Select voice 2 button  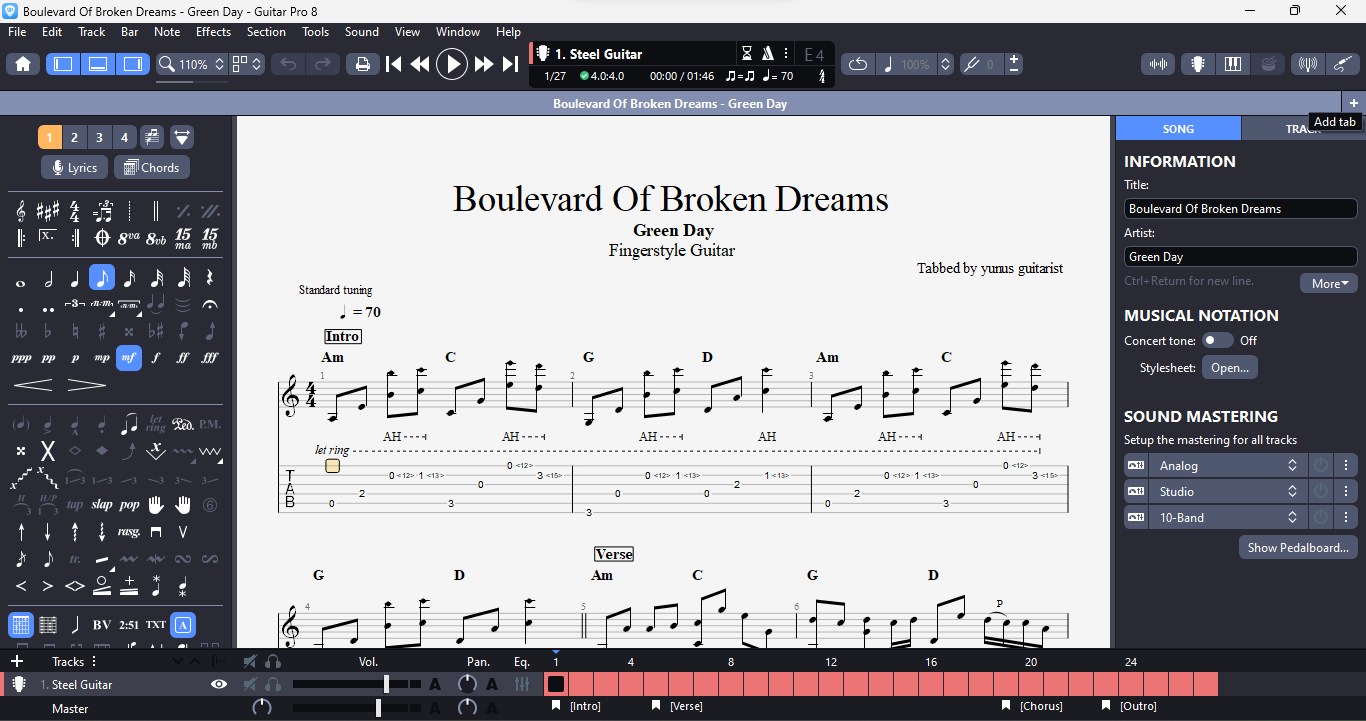pos(75,137)
